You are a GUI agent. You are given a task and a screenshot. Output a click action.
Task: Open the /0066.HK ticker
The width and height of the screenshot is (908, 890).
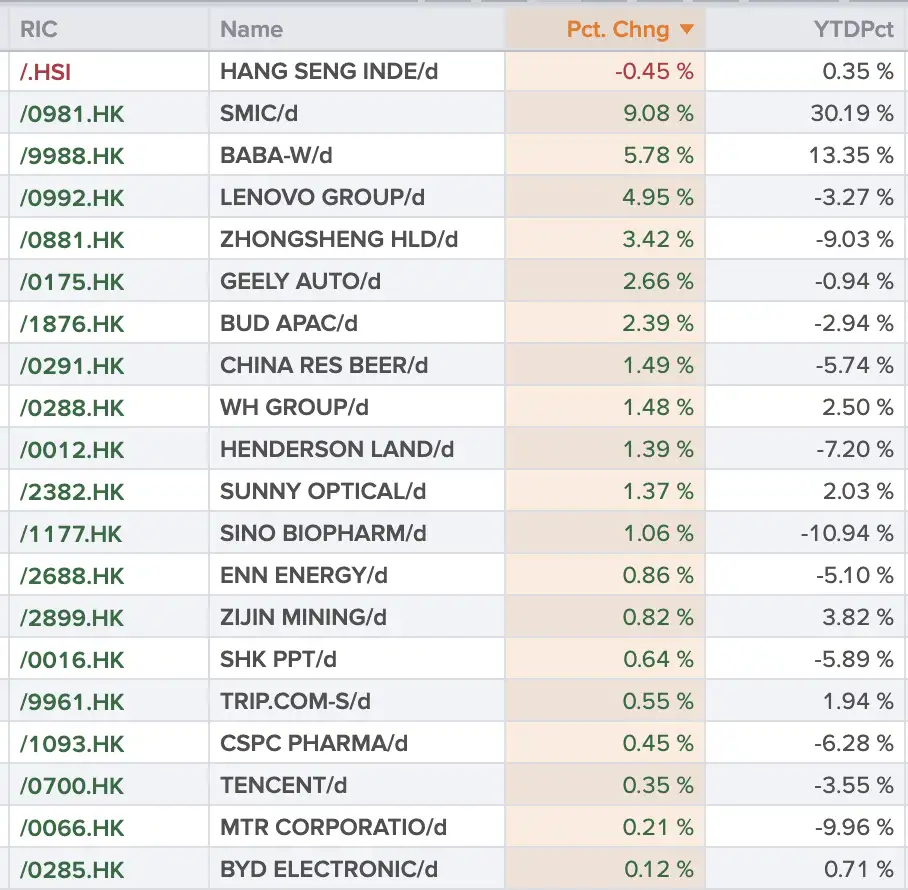point(72,828)
